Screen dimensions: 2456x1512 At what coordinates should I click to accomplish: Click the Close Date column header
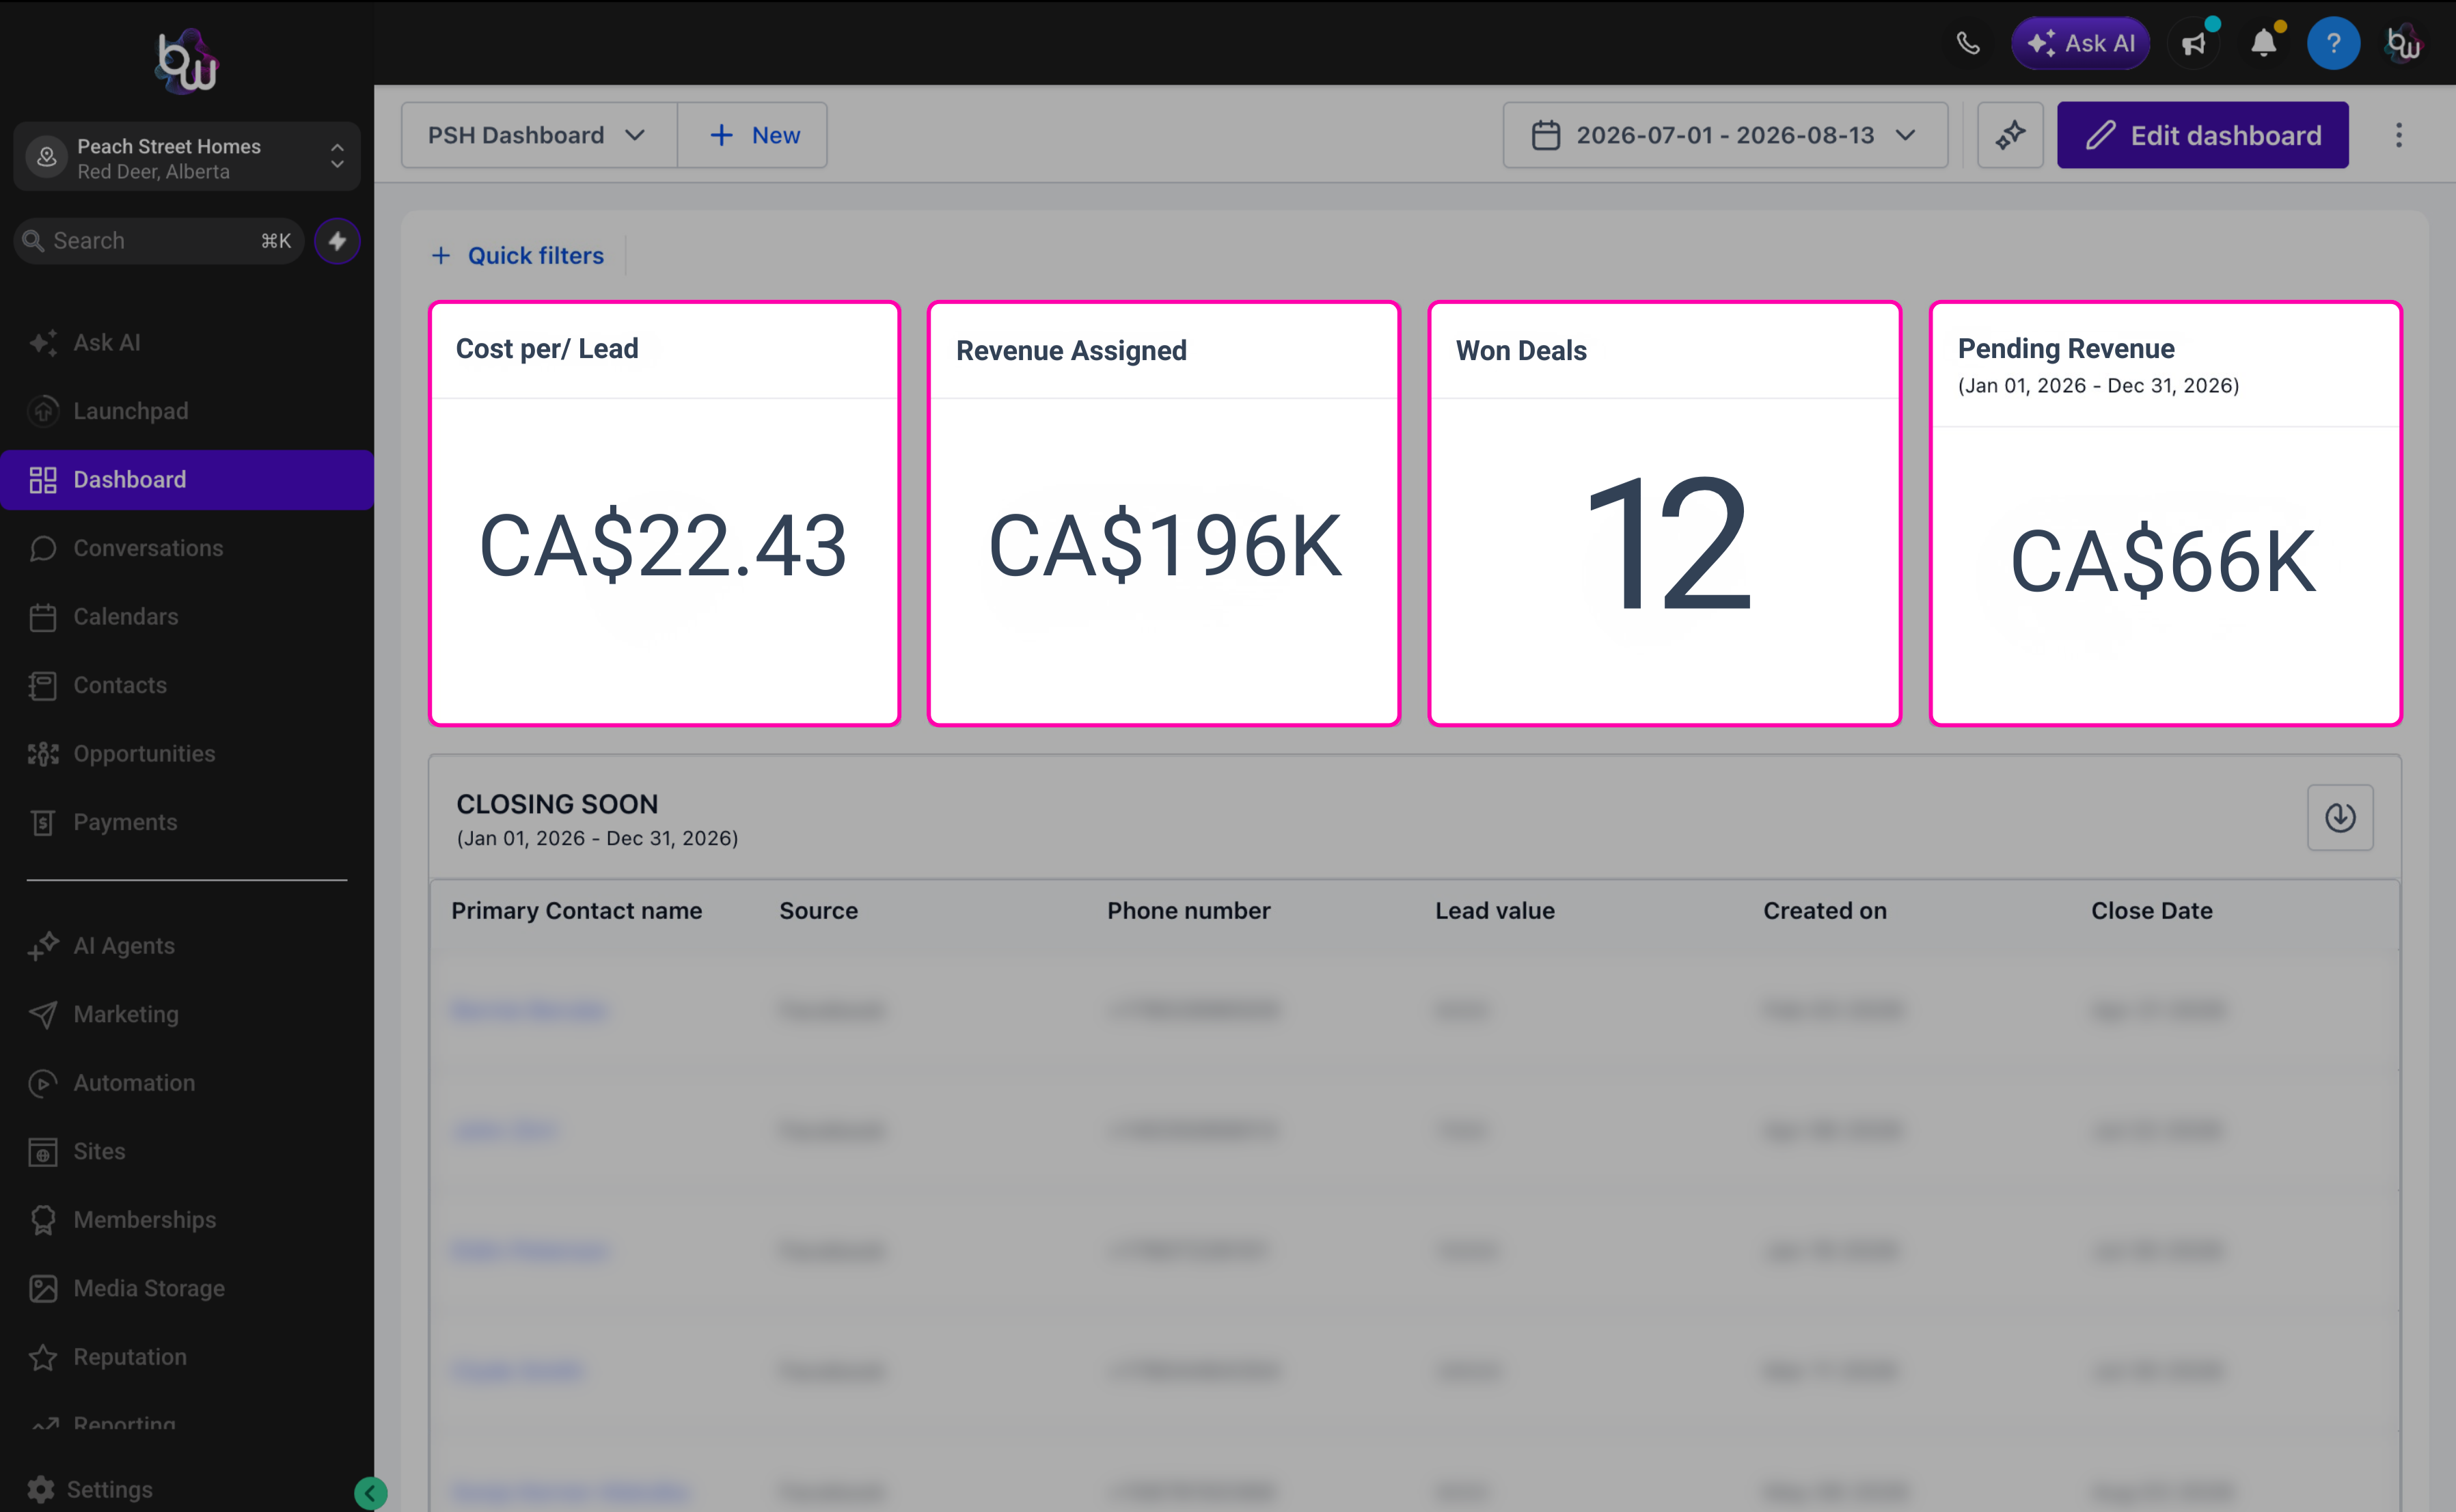(2152, 911)
